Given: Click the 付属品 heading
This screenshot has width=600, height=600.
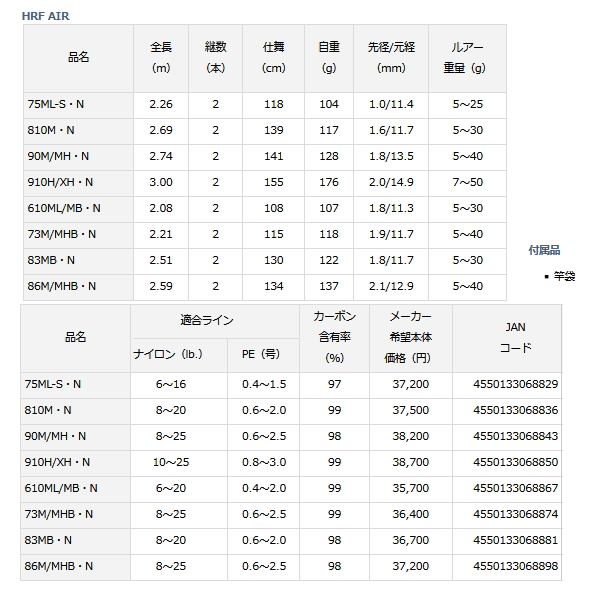Looking at the screenshot, I should click(544, 250).
